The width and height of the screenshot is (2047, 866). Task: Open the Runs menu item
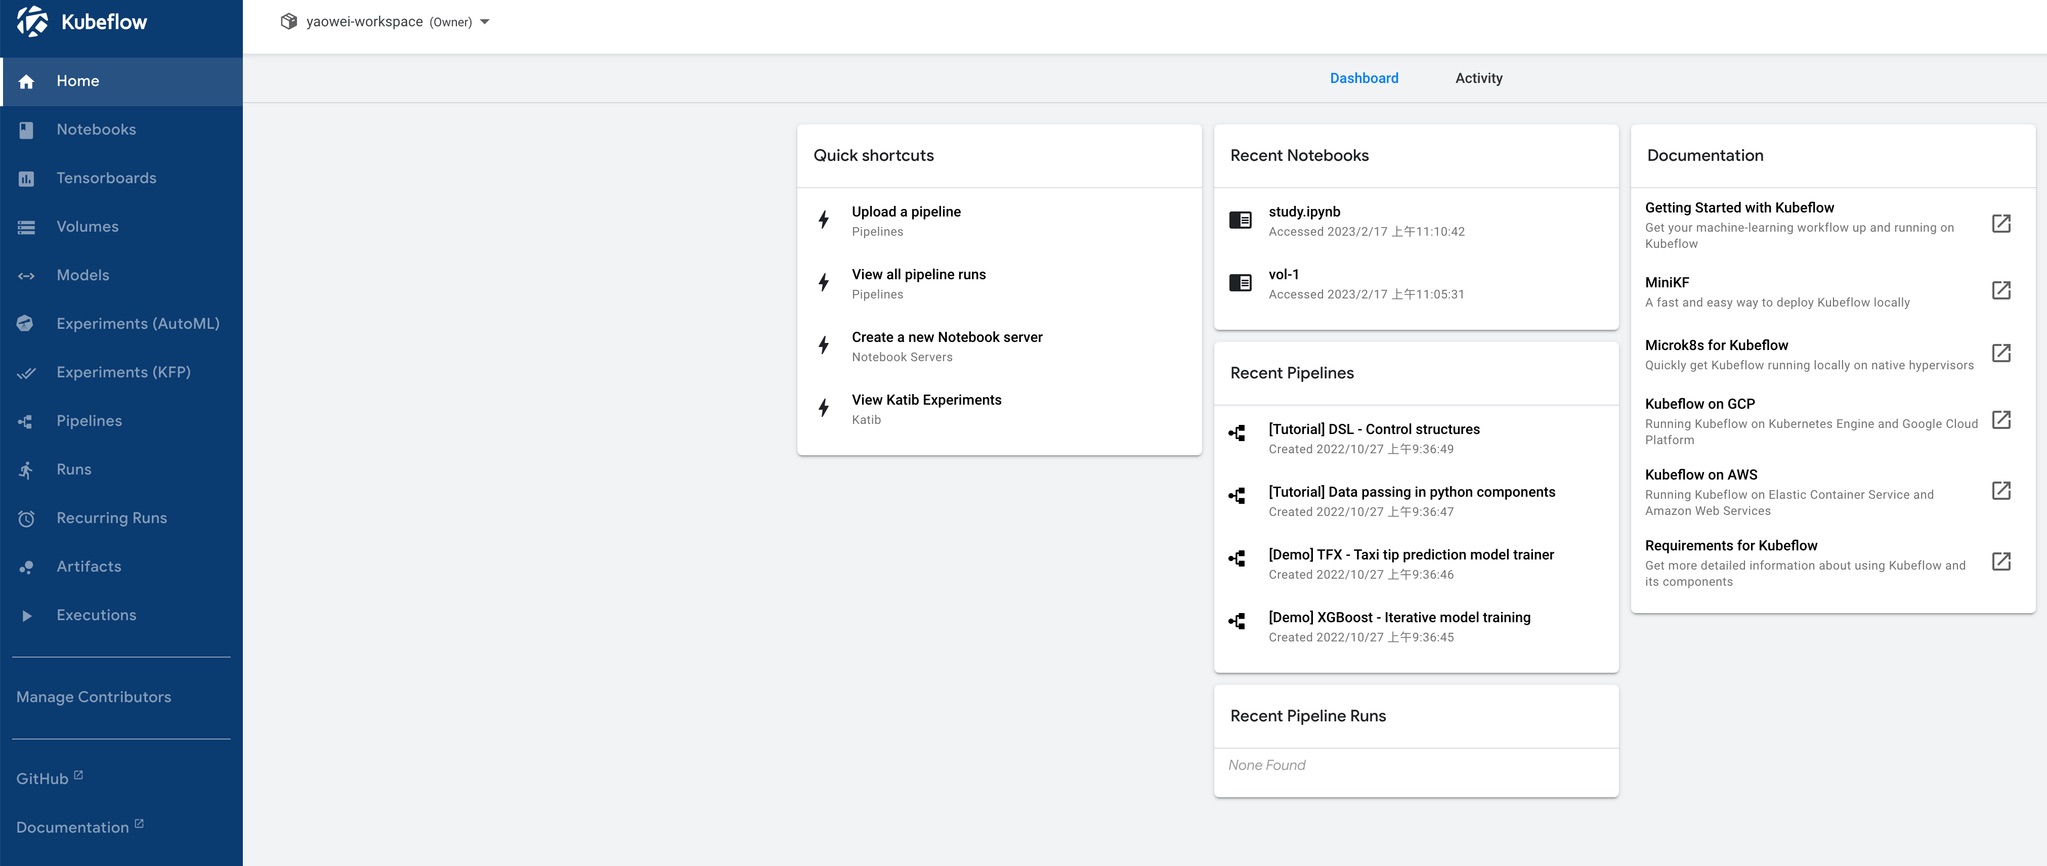tap(121, 470)
